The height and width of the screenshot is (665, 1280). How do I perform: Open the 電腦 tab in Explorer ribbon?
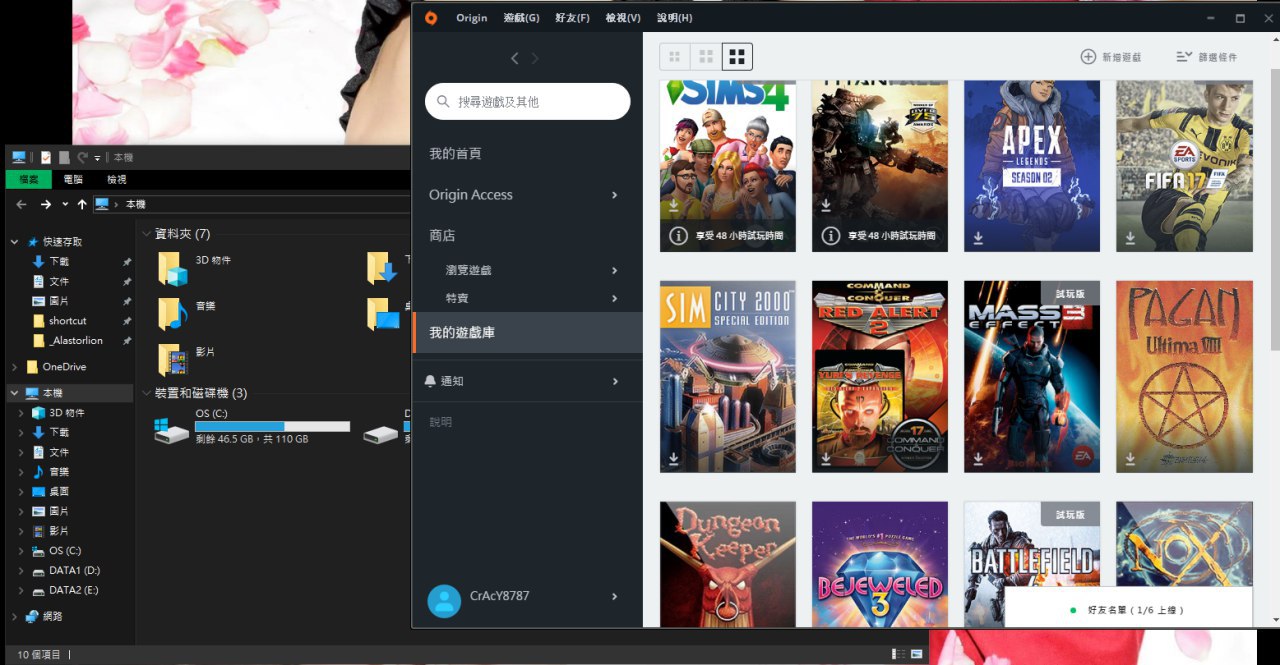(x=73, y=179)
